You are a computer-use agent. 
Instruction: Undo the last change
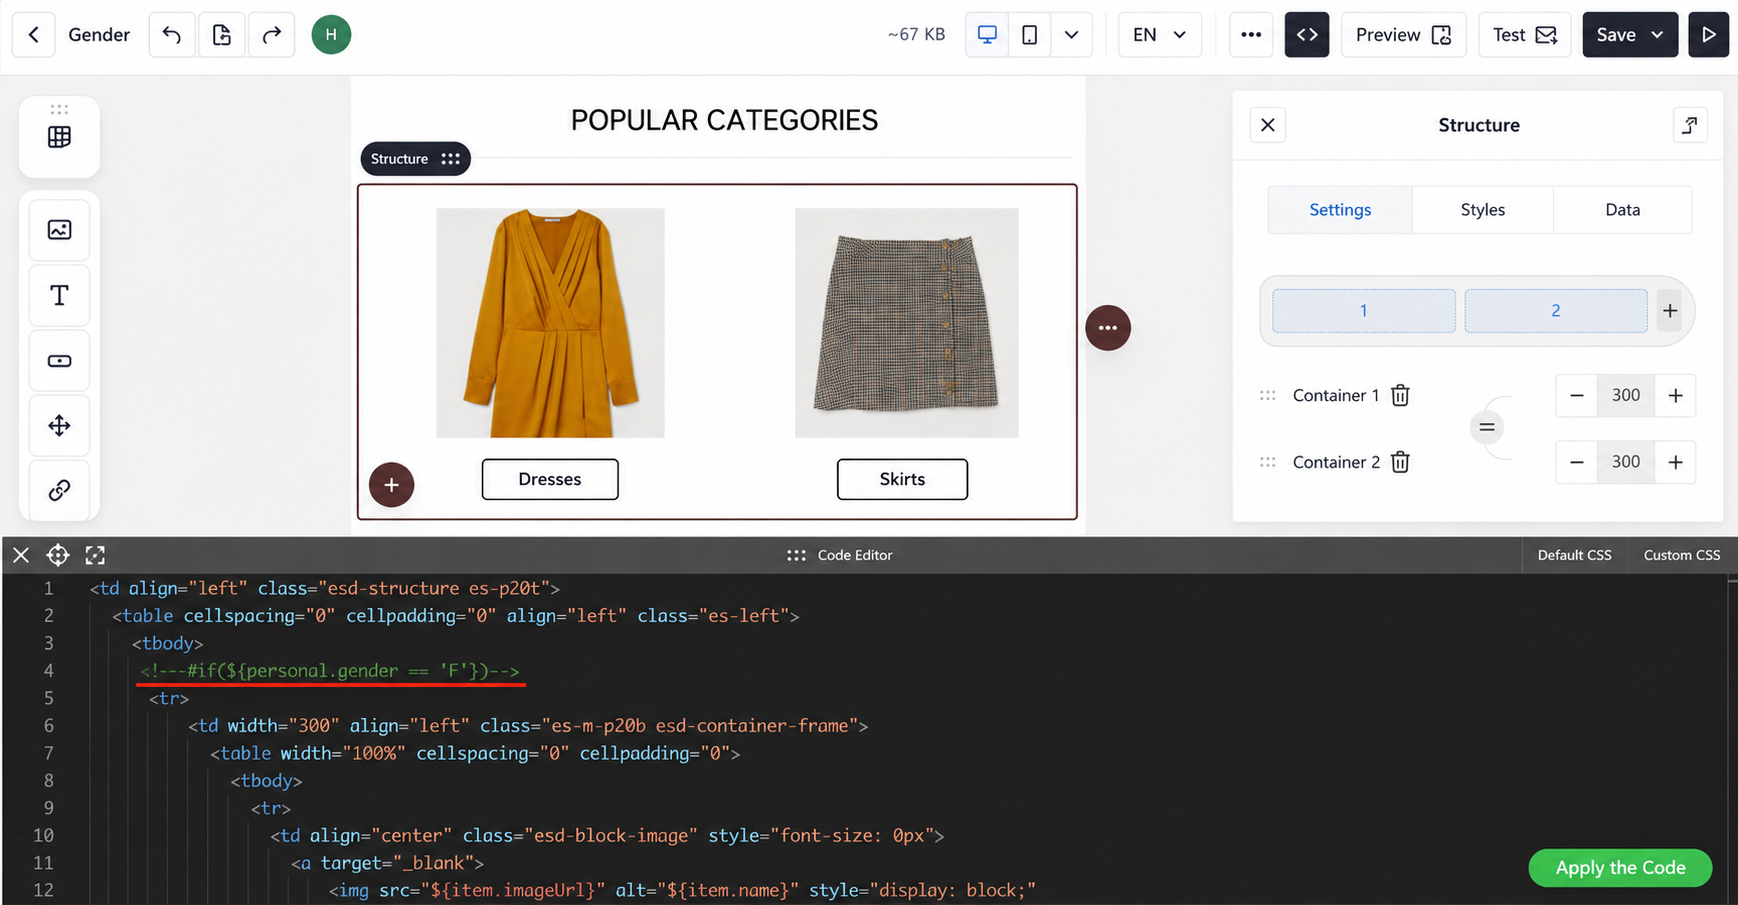[x=172, y=35]
